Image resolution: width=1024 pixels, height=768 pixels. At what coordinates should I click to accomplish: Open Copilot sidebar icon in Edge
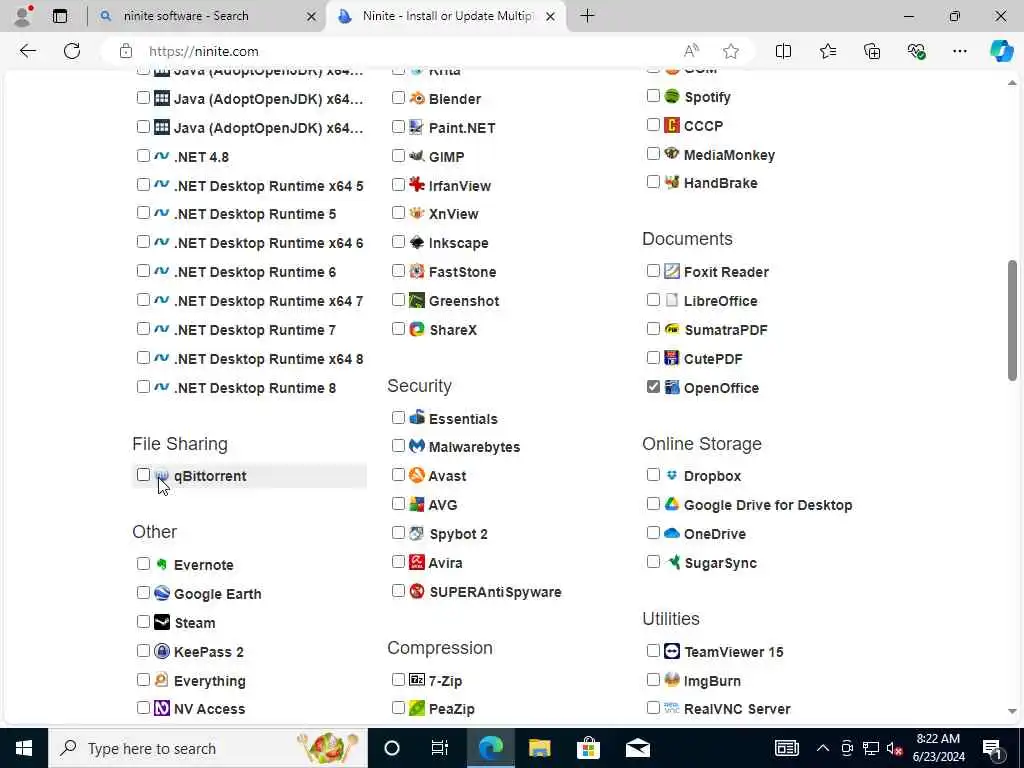[x=1000, y=51]
